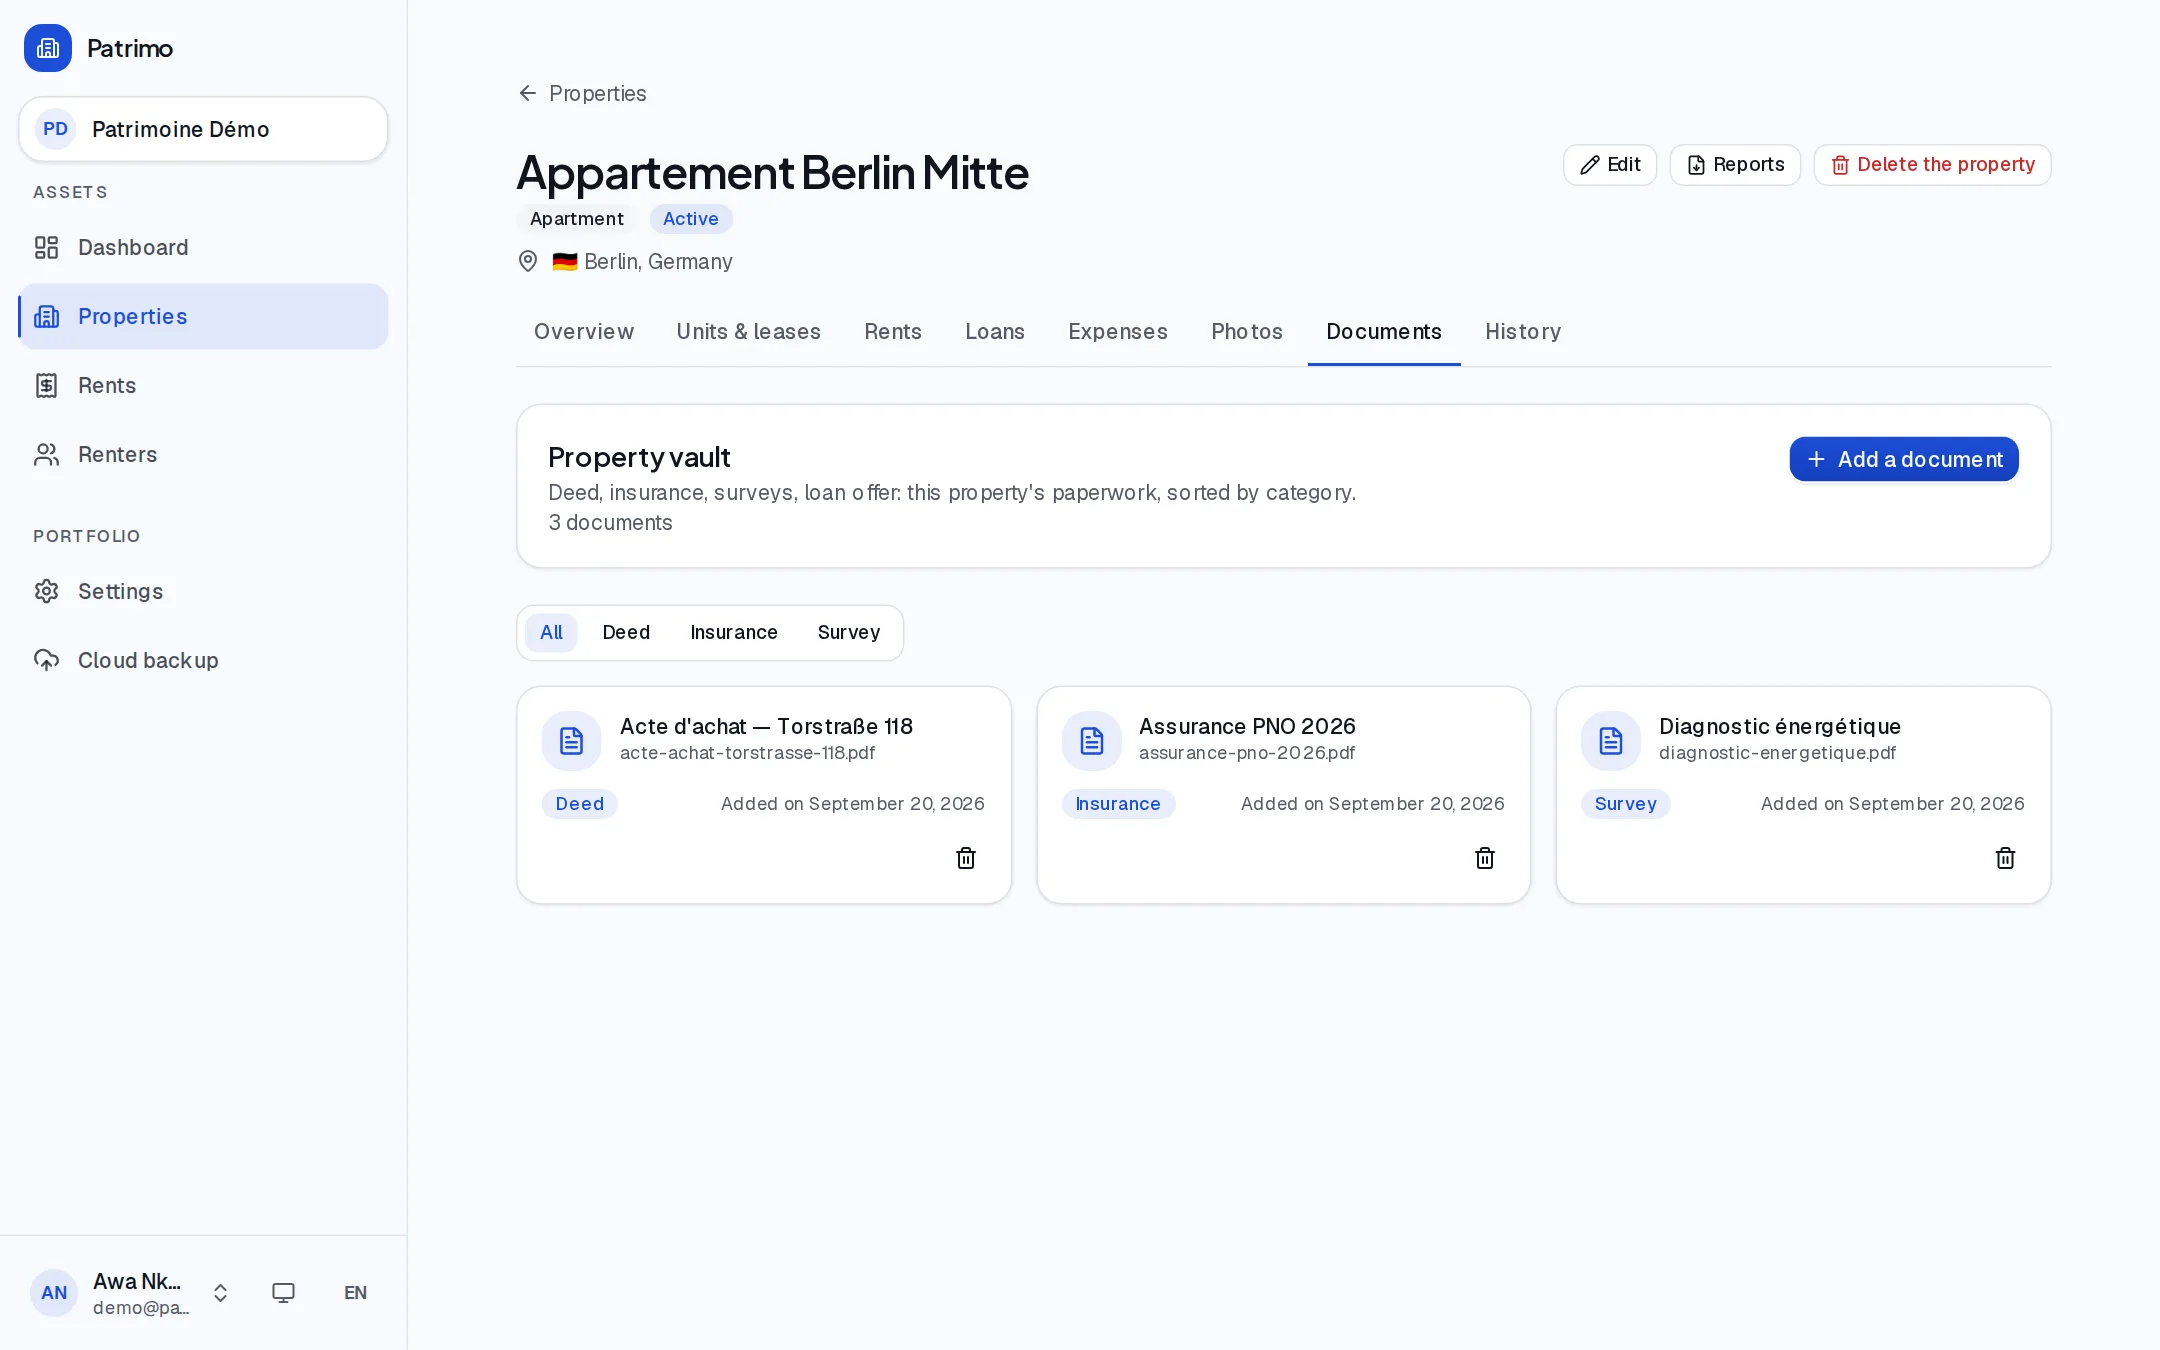
Task: Open the History tab
Action: [x=1523, y=332]
